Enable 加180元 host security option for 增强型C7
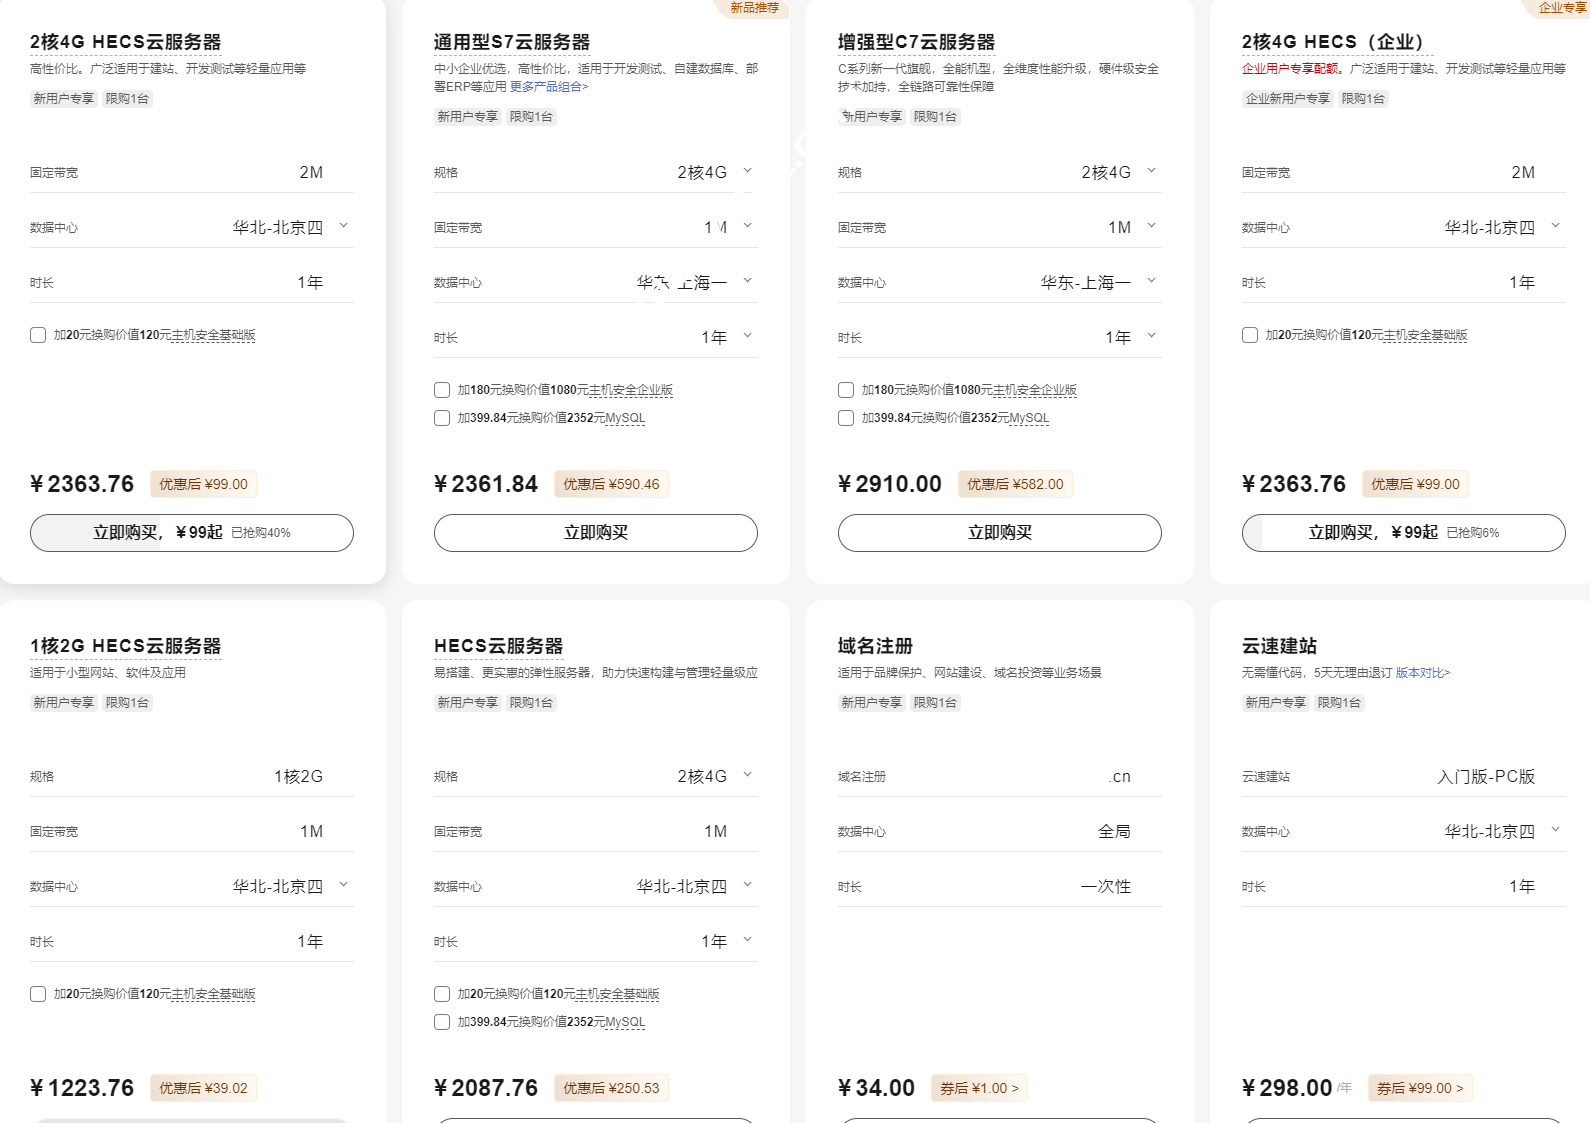 tap(846, 390)
